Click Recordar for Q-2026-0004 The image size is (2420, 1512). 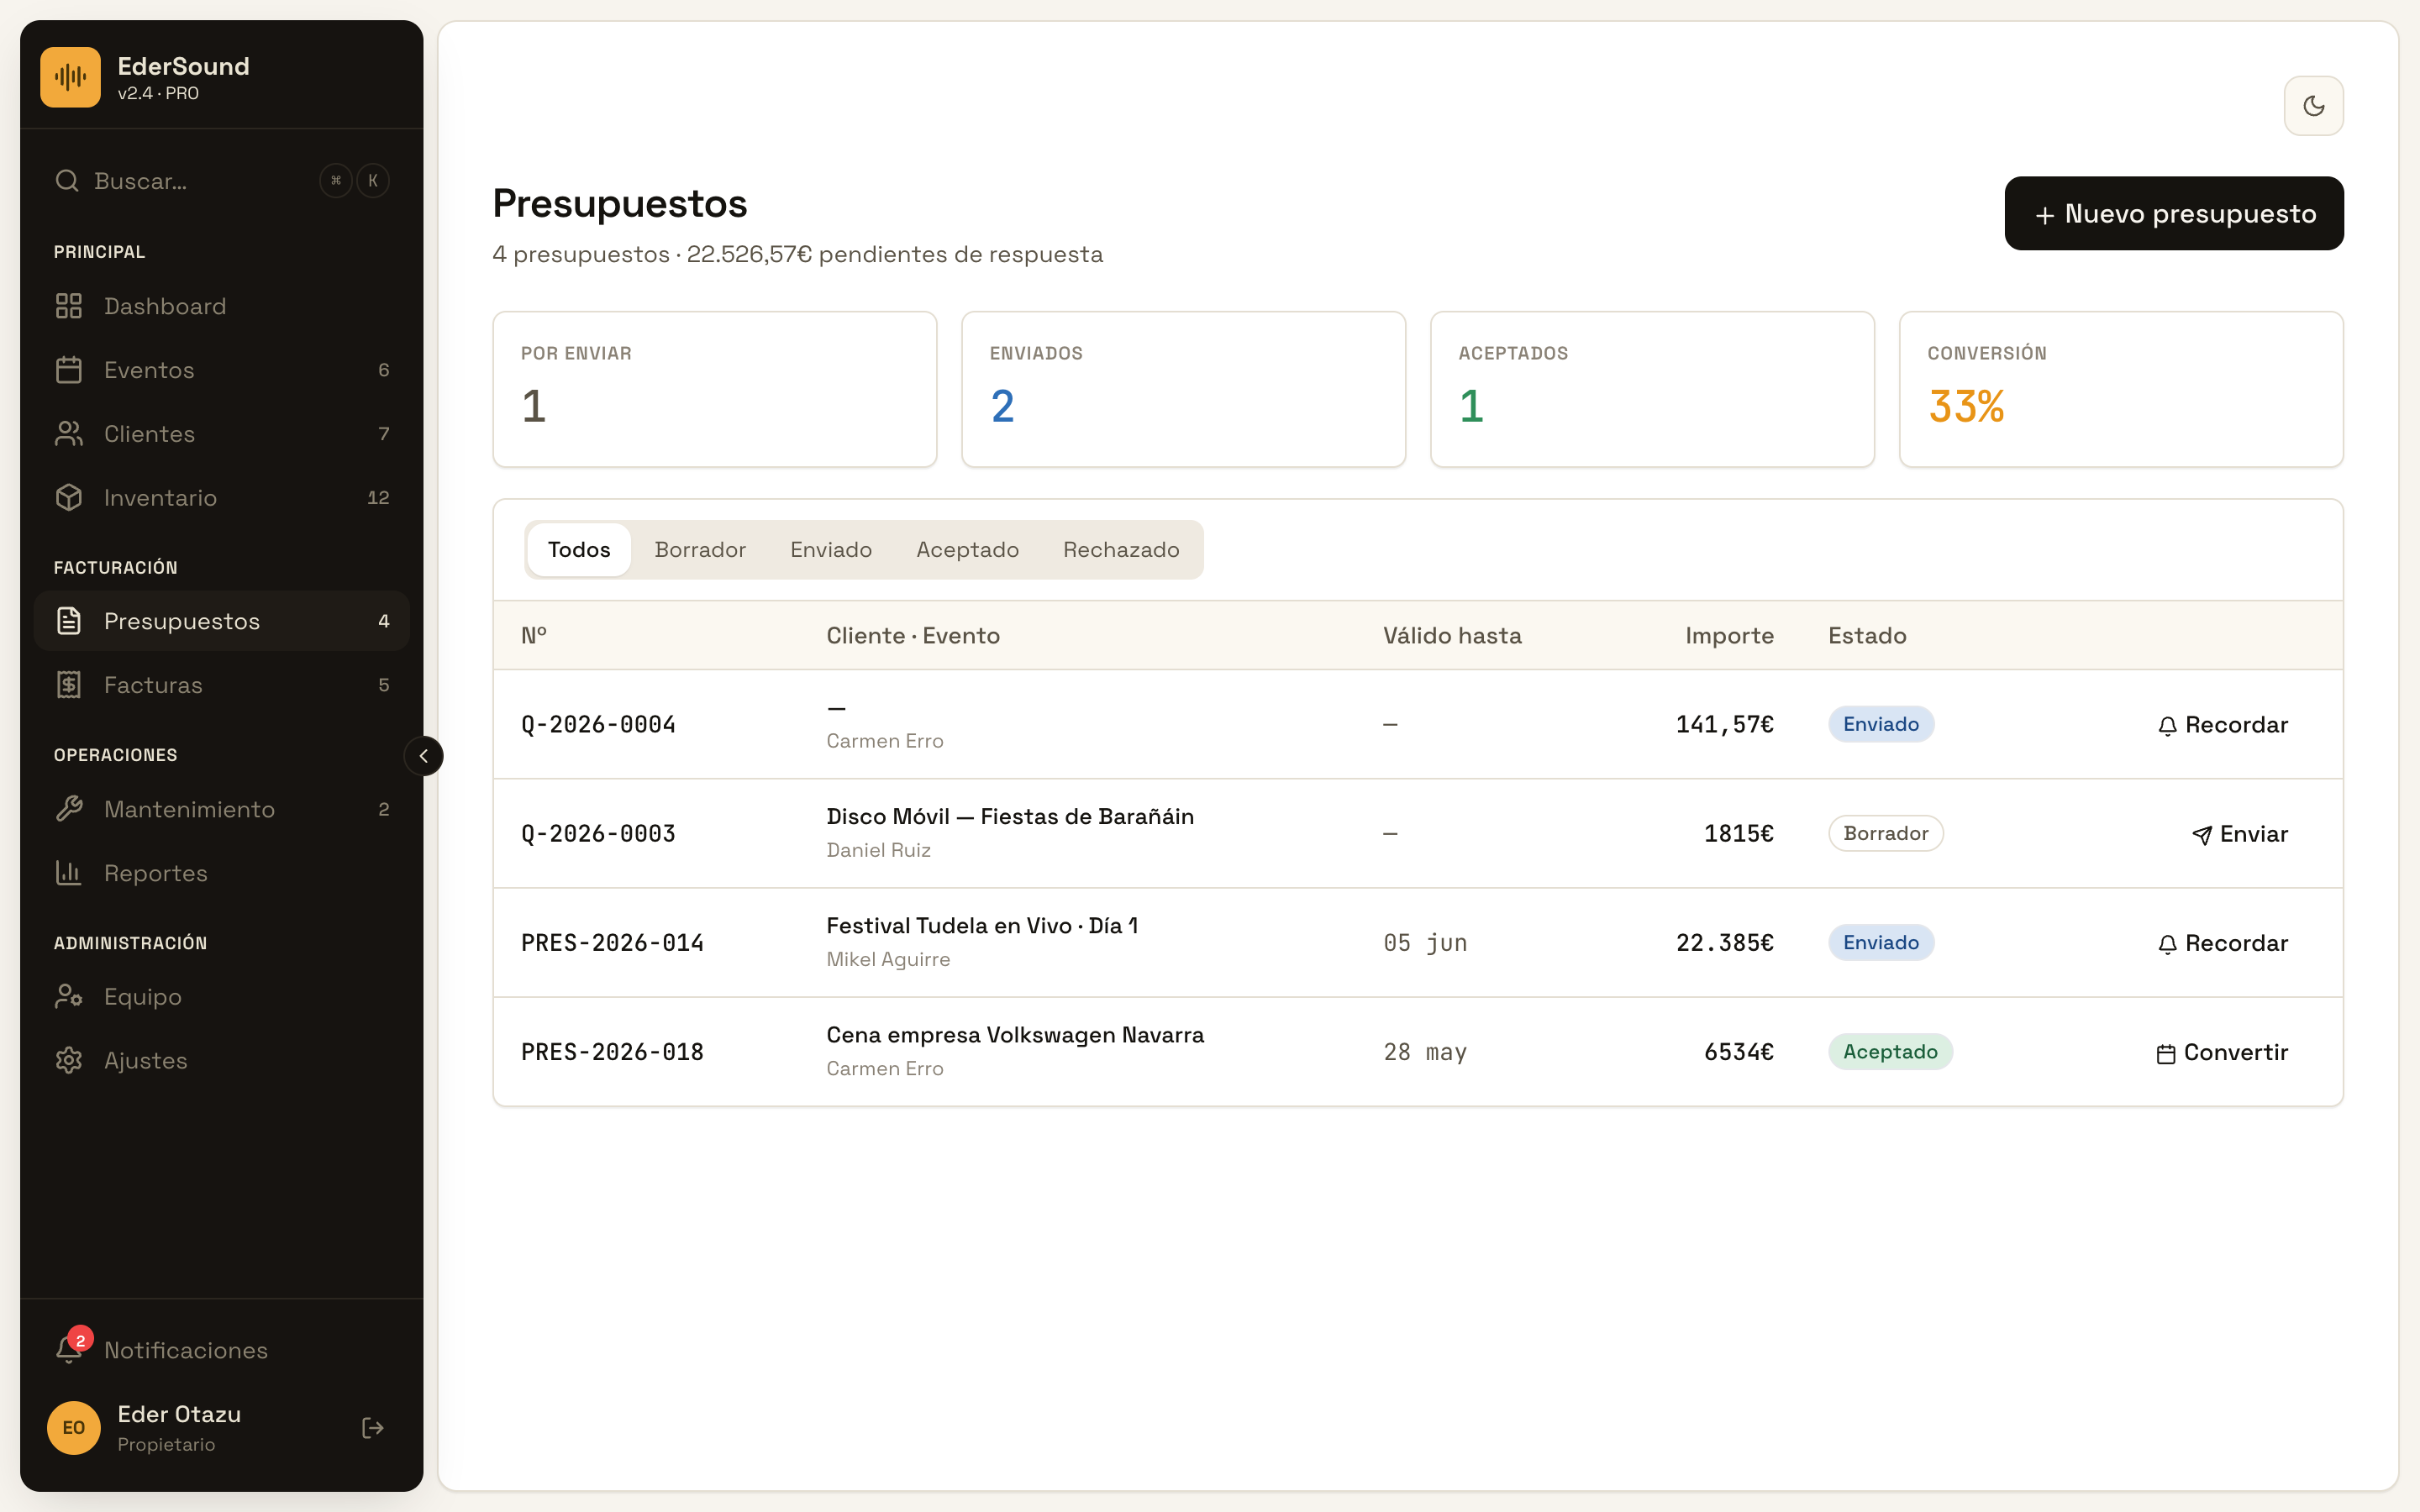pyautogui.click(x=2222, y=725)
